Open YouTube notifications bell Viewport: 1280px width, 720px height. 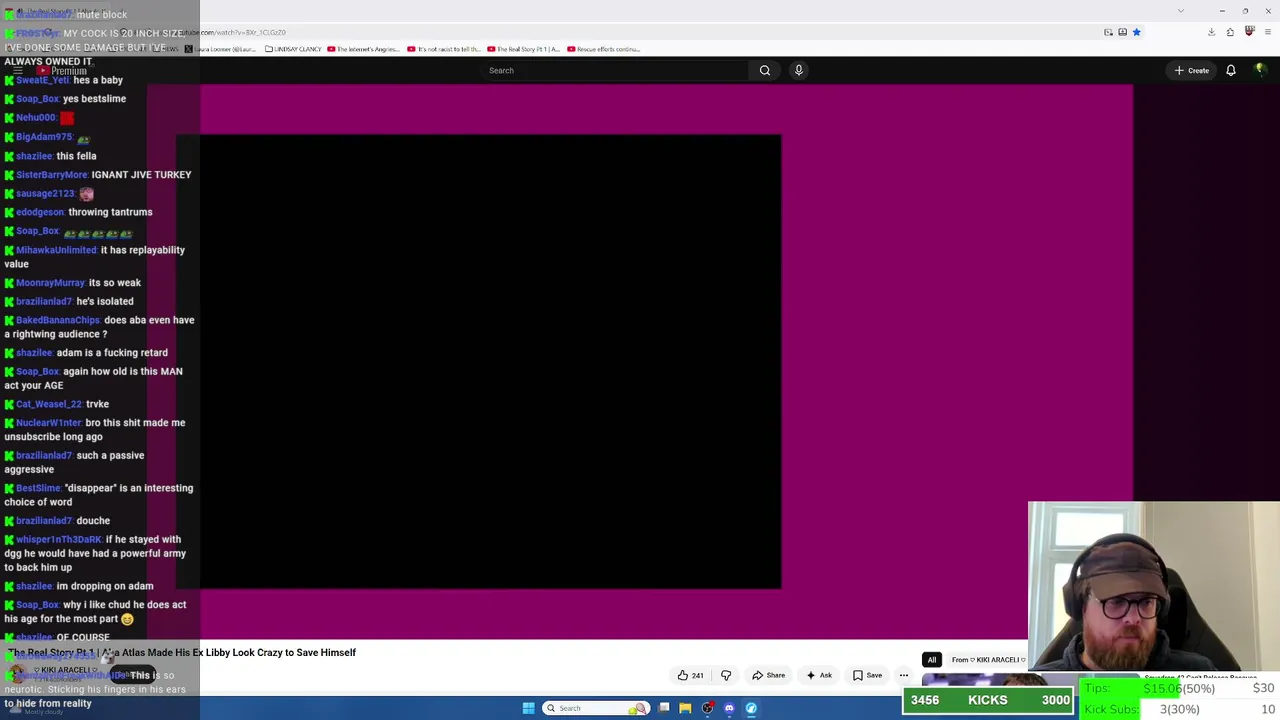click(1231, 70)
